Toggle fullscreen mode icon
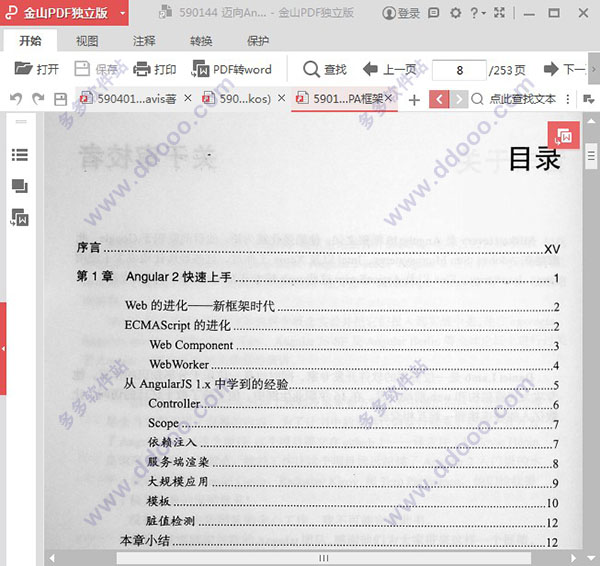600x566 pixels. click(x=499, y=13)
